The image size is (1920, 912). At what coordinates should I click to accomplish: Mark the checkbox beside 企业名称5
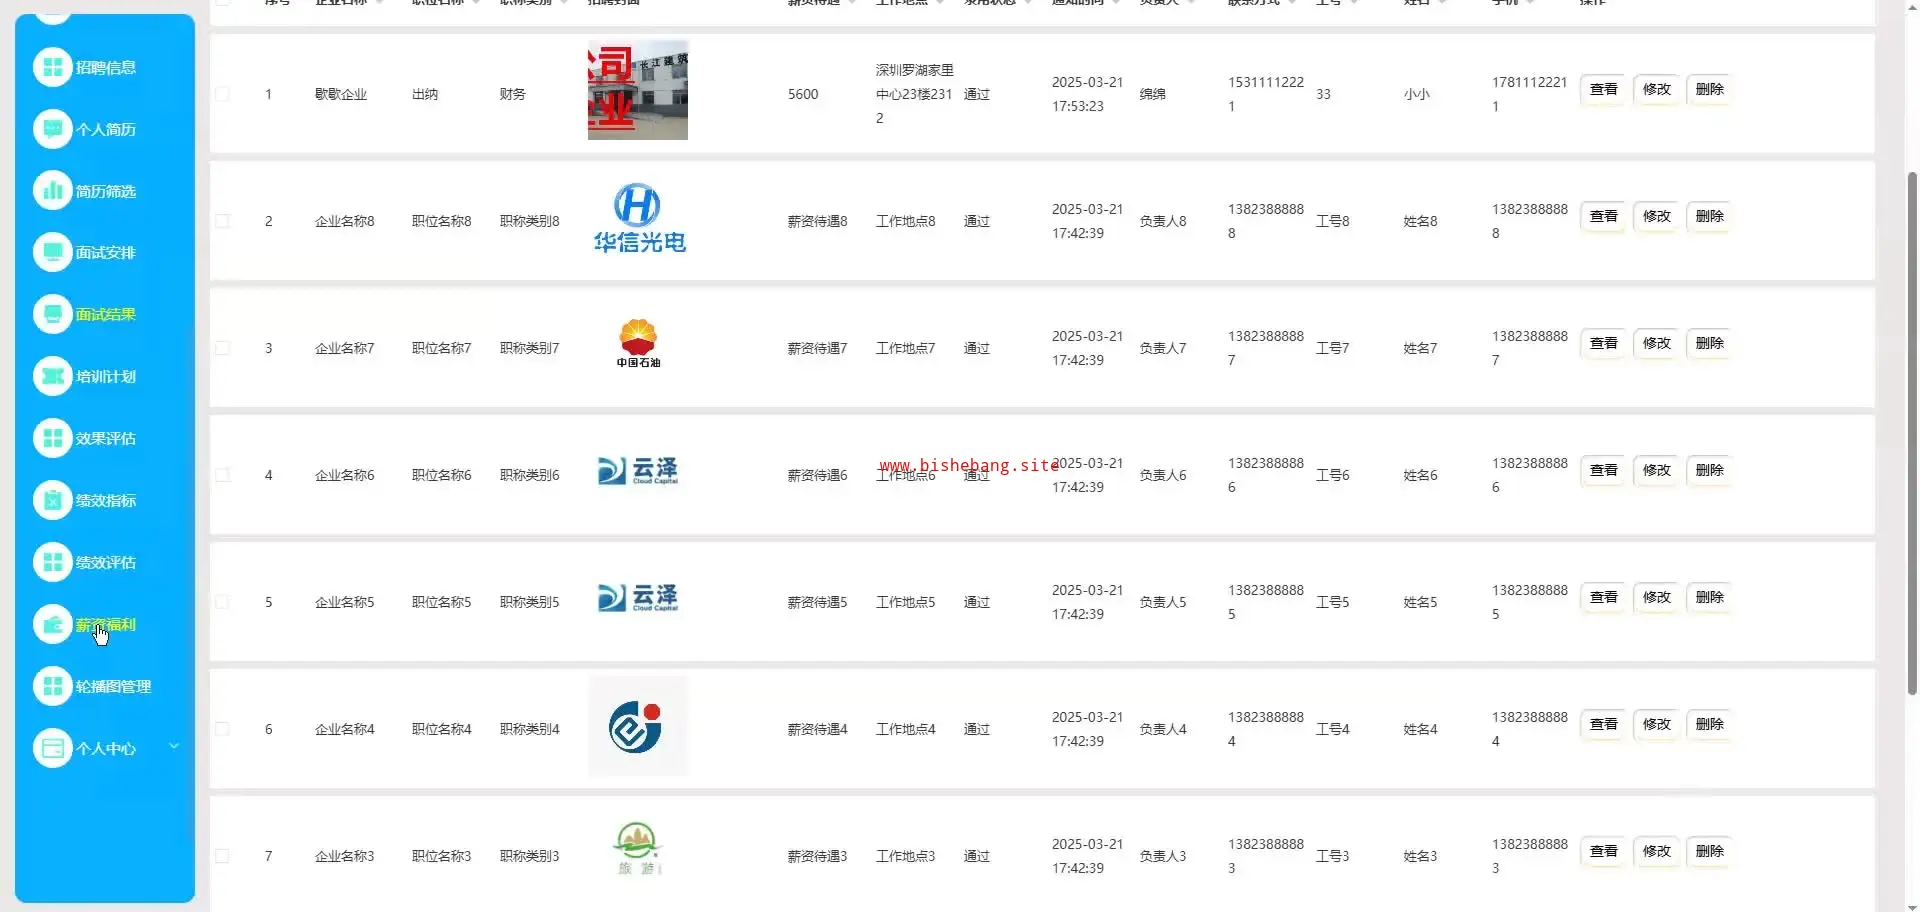pyautogui.click(x=222, y=602)
